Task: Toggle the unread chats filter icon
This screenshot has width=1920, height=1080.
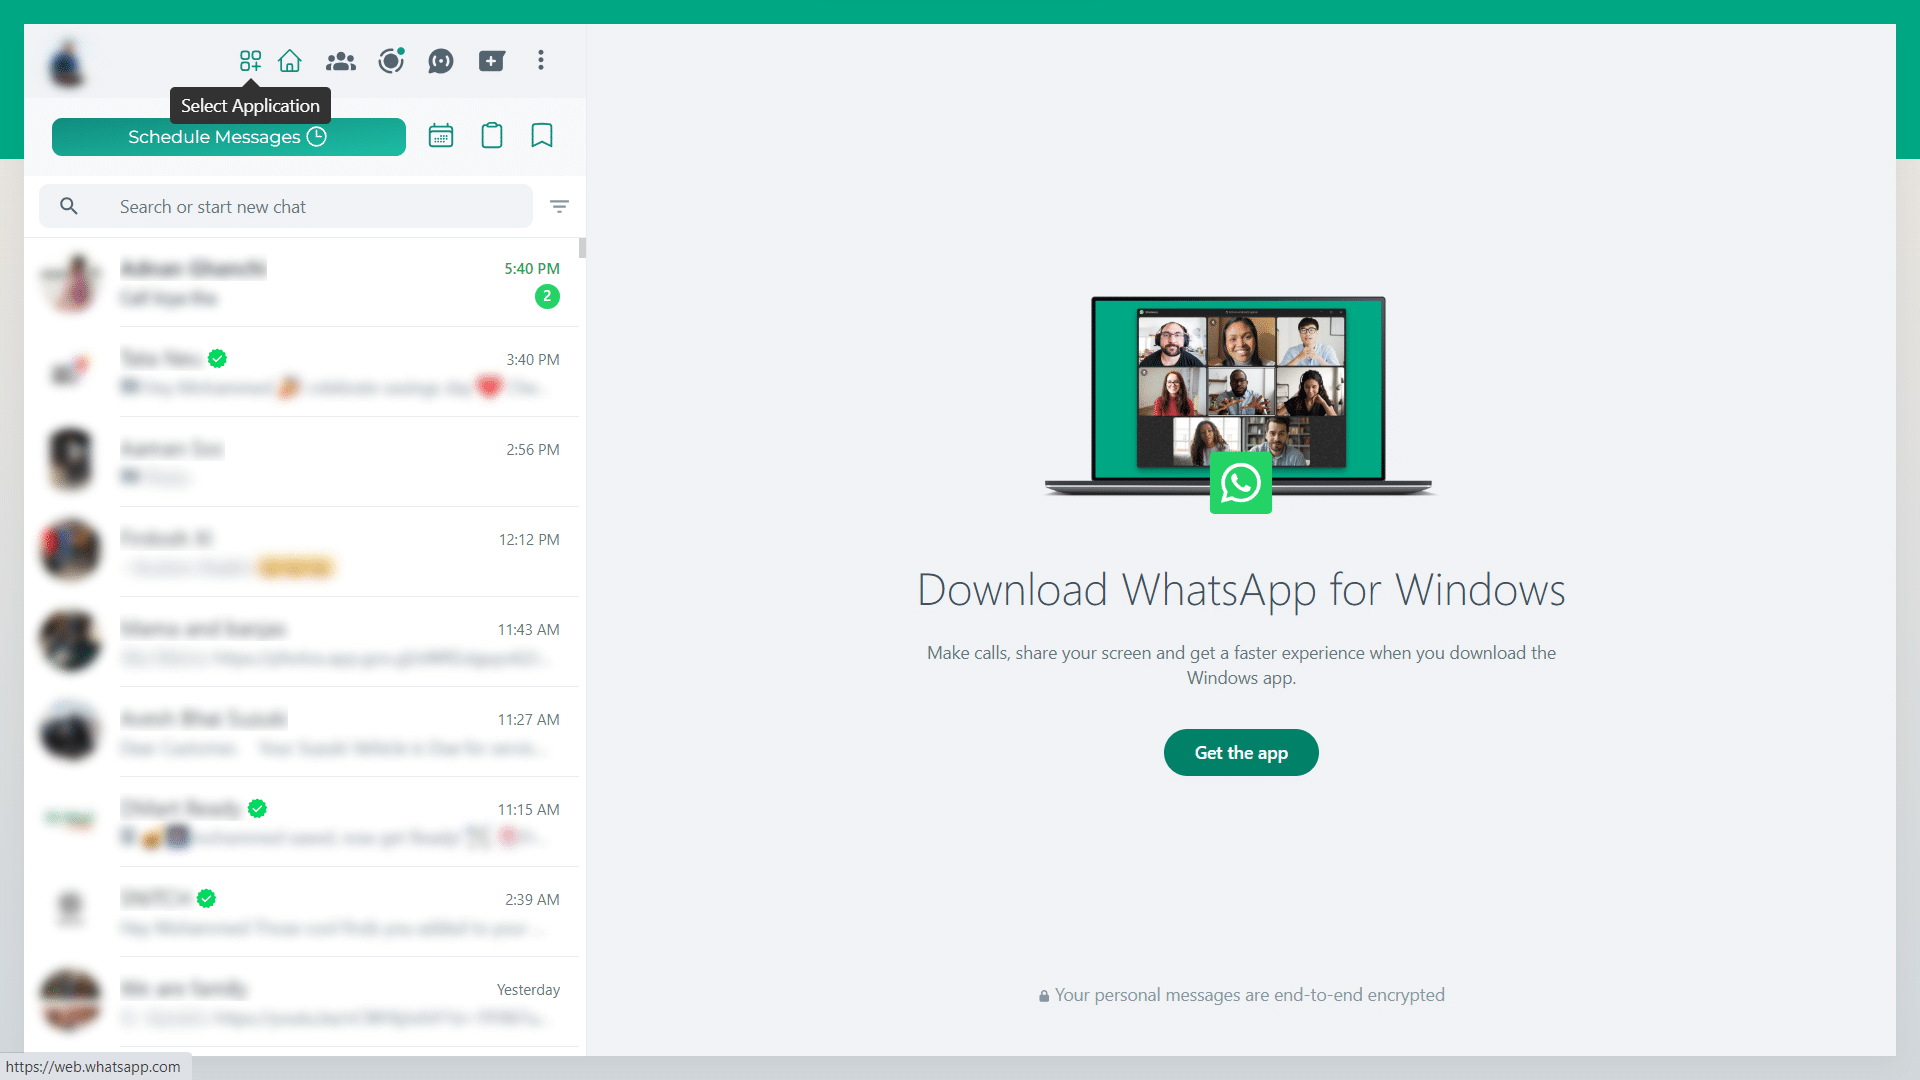Action: click(560, 206)
